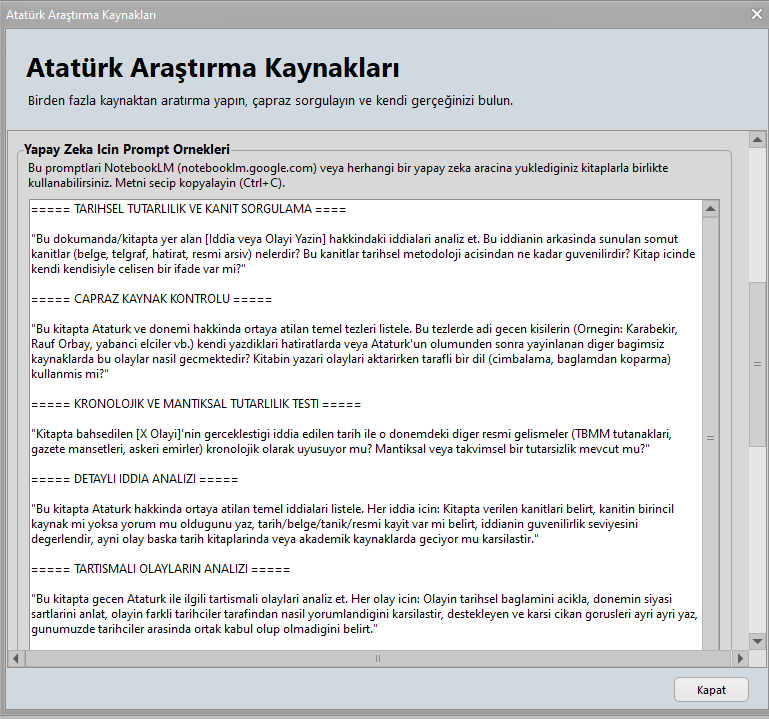Viewport: 769px width, 719px height.
Task: Click the 'notebooklm.google.com' text in the description
Action: (247, 168)
